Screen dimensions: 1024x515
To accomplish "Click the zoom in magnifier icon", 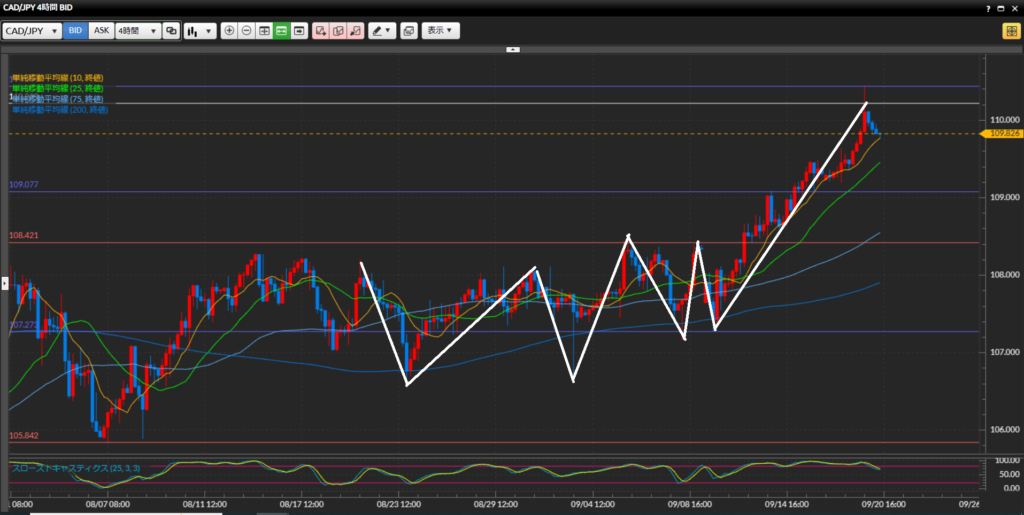I will 230,31.
